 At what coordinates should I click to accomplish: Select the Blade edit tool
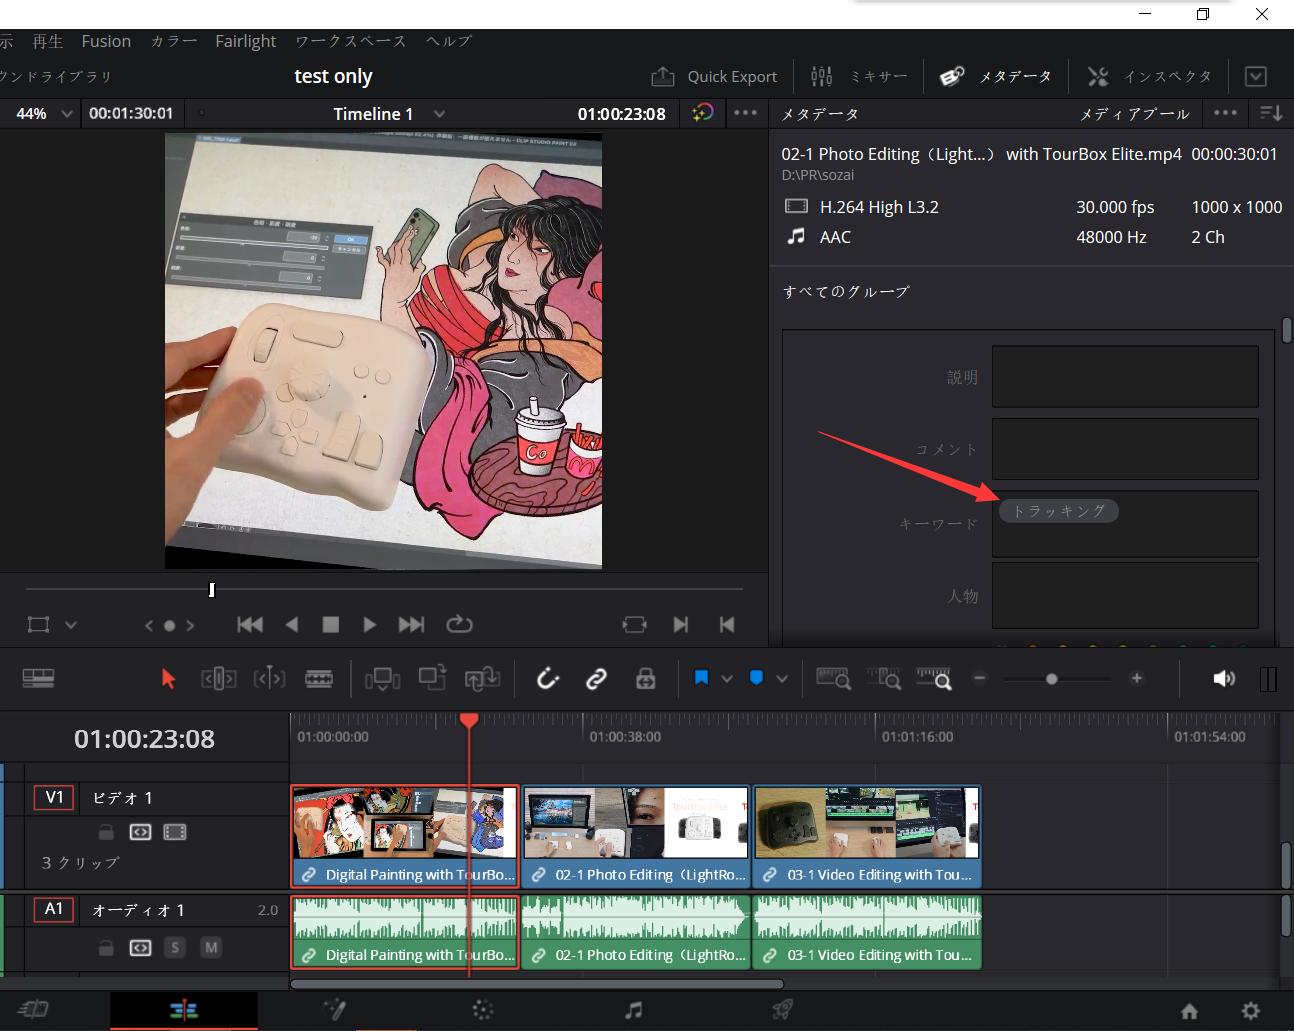coord(319,679)
